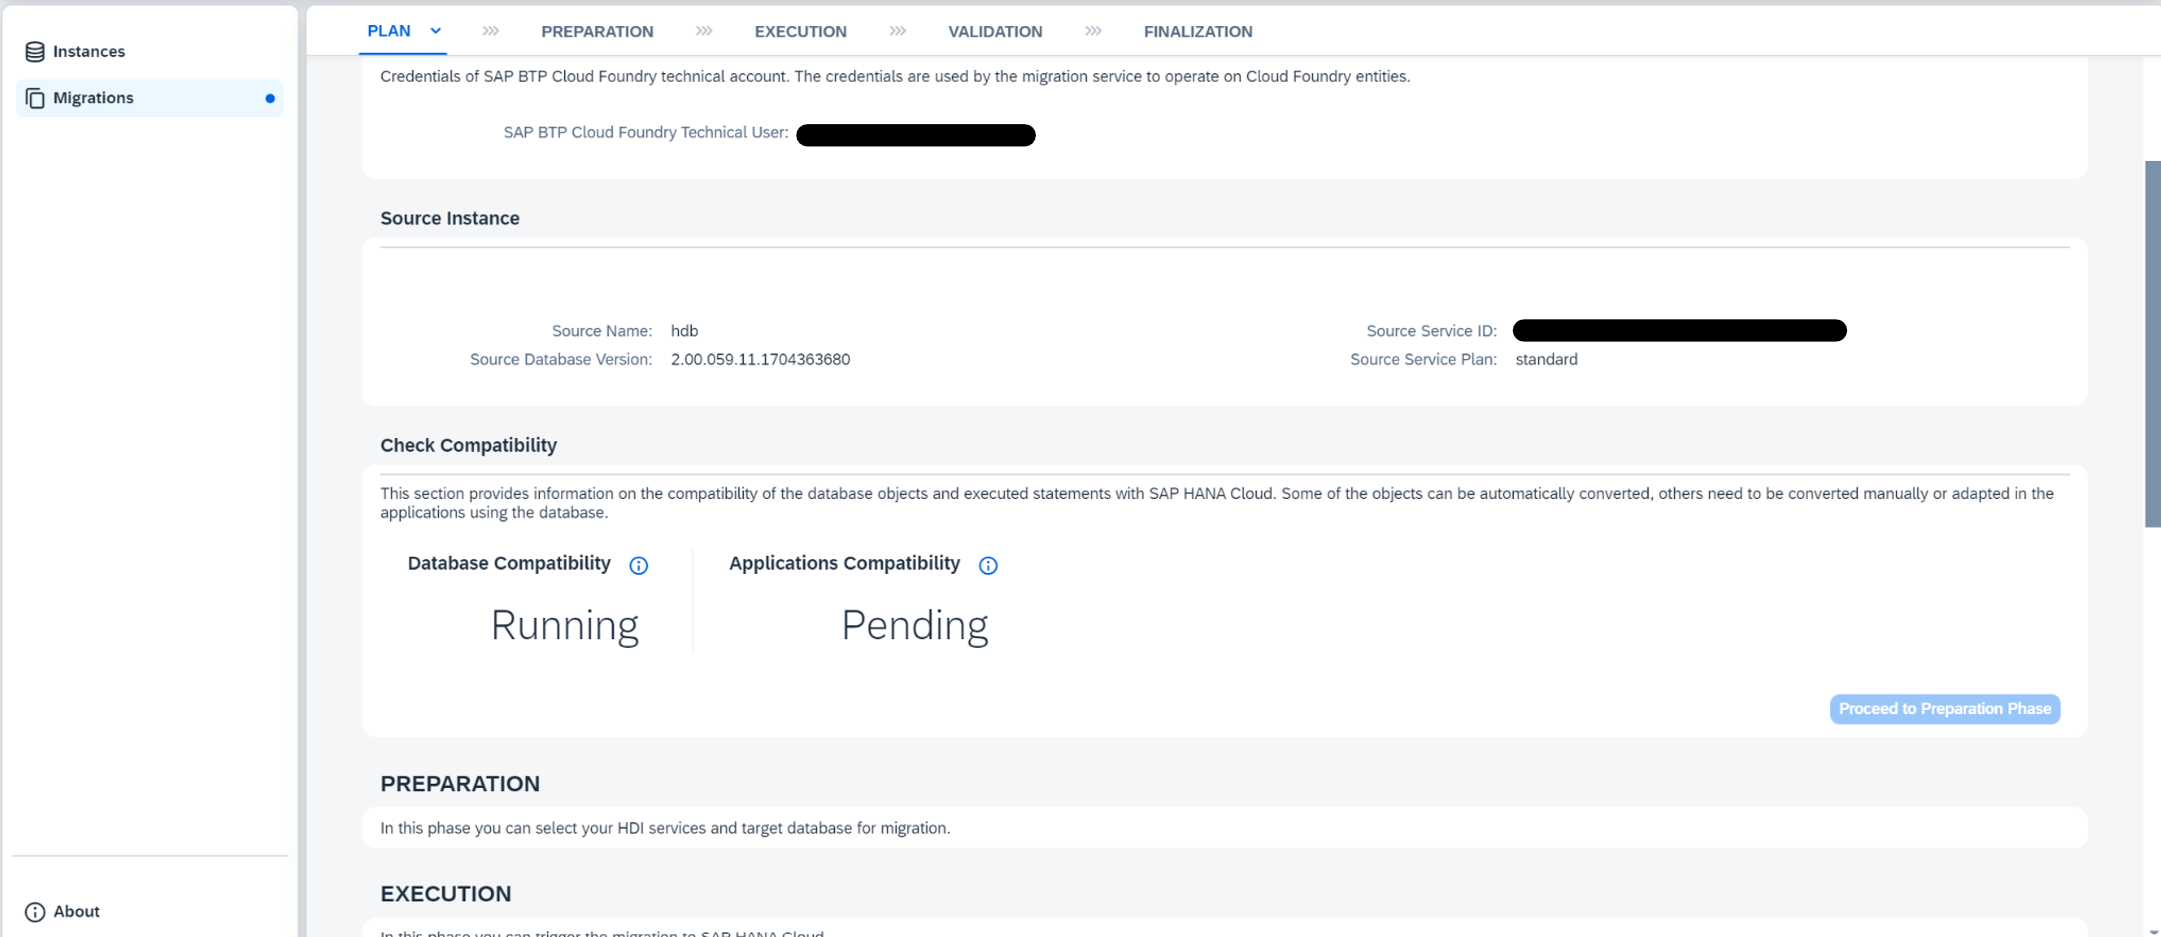Click the blue dot beside Migrations
The image size is (2161, 937).
[270, 98]
